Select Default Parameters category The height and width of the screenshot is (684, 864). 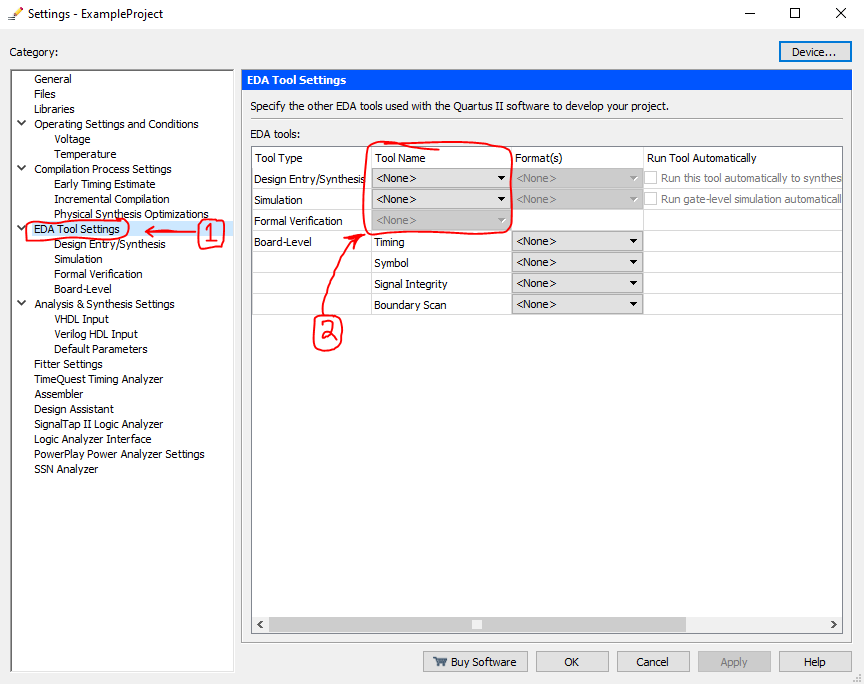click(101, 349)
